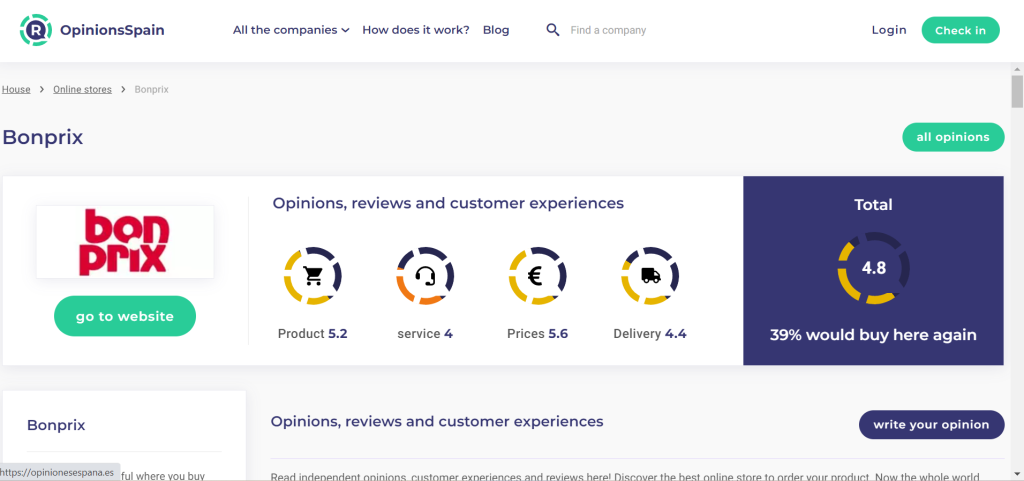This screenshot has height=481, width=1024.
Task: Expand the All the companies dropdown
Action: [x=291, y=30]
